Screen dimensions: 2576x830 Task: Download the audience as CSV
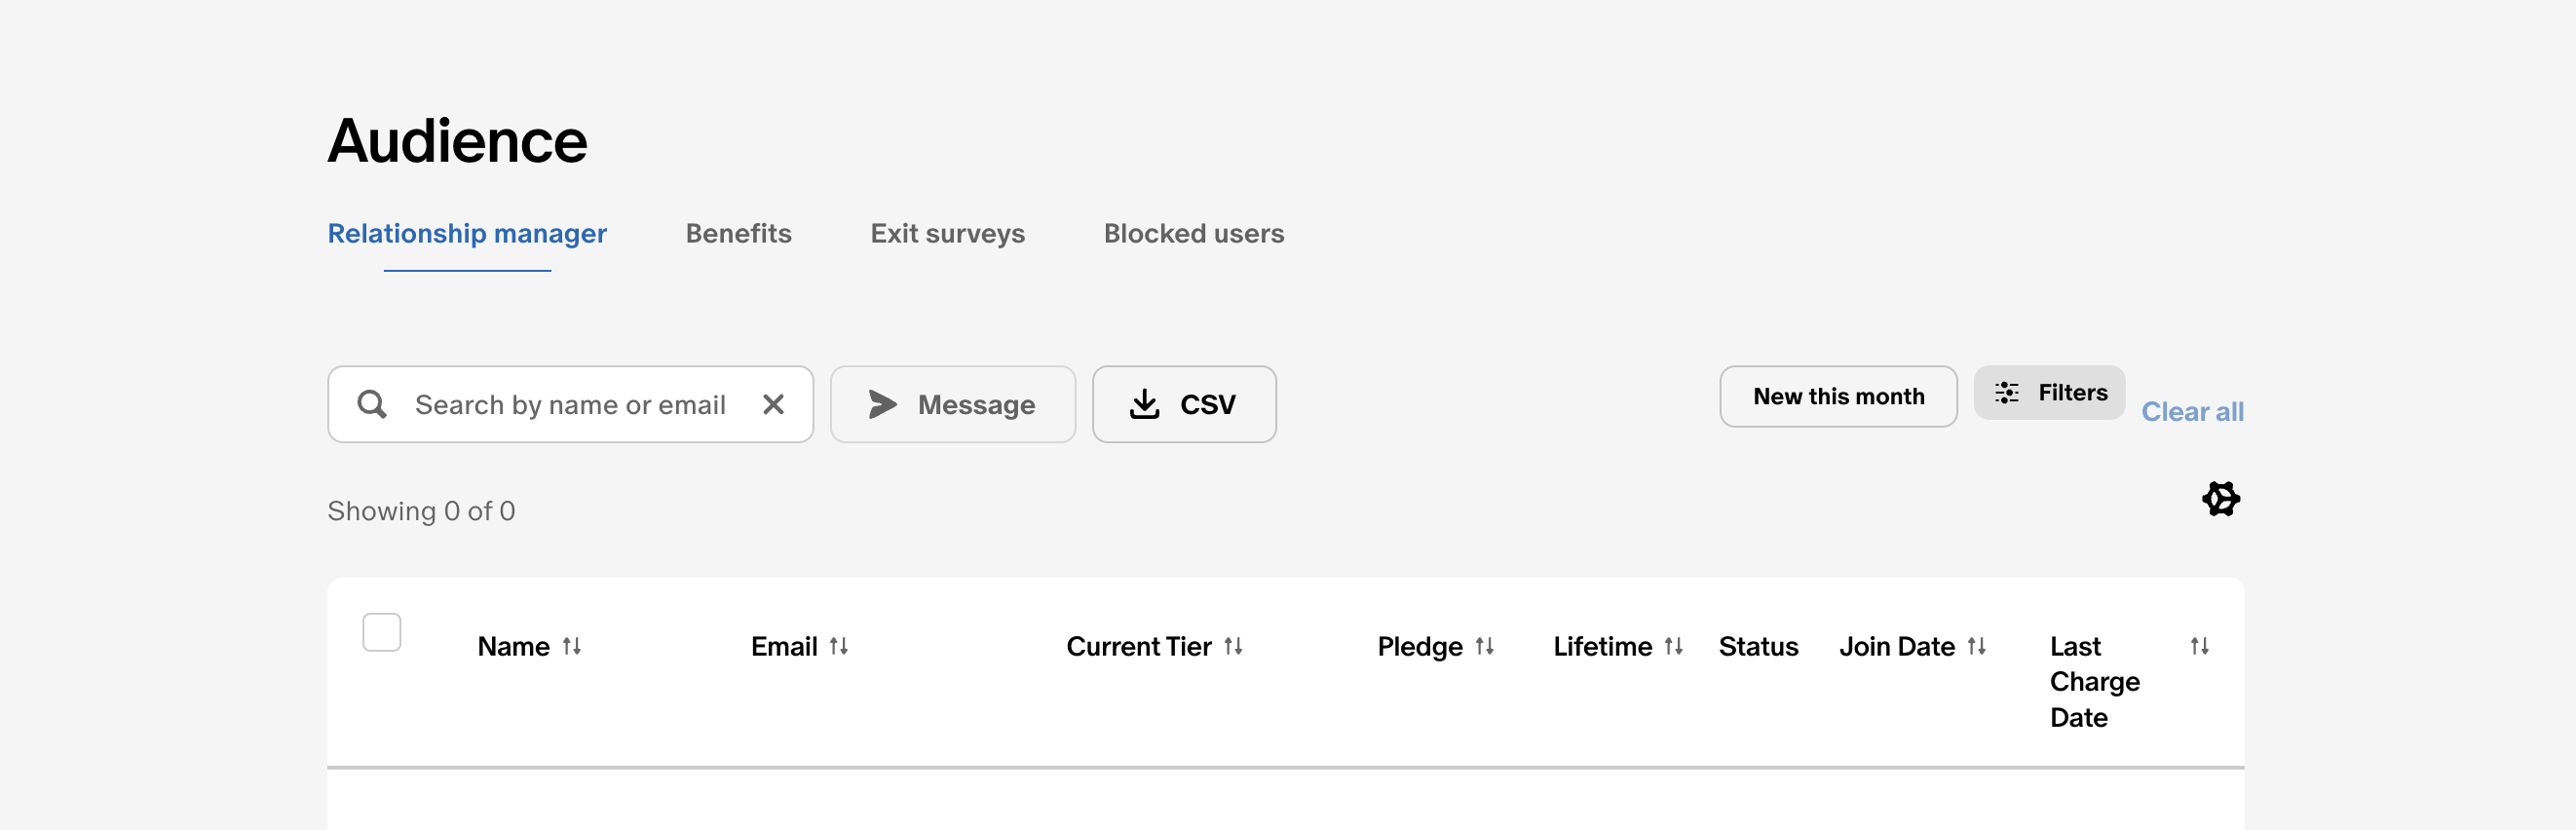[1184, 404]
